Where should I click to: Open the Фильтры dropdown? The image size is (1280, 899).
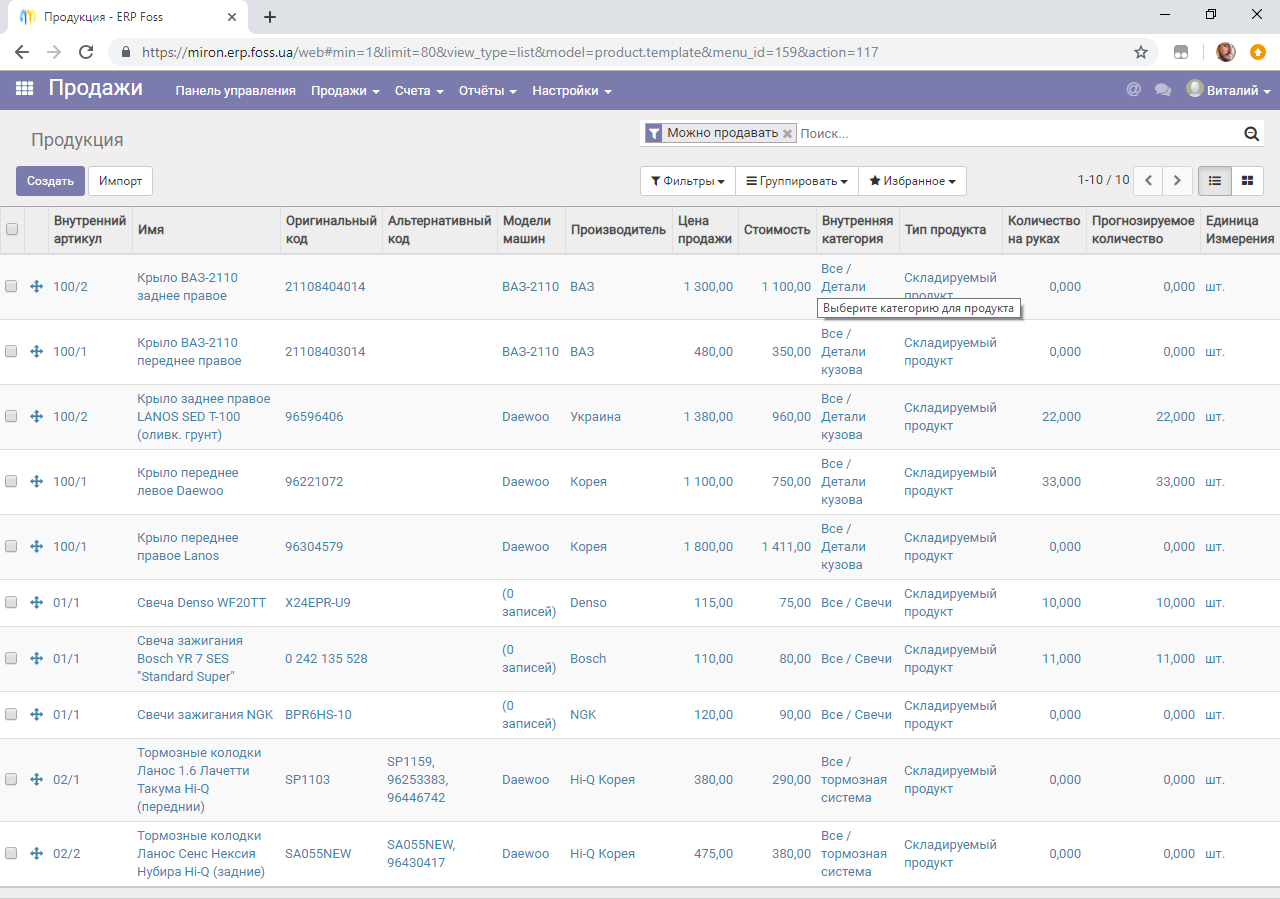(688, 181)
